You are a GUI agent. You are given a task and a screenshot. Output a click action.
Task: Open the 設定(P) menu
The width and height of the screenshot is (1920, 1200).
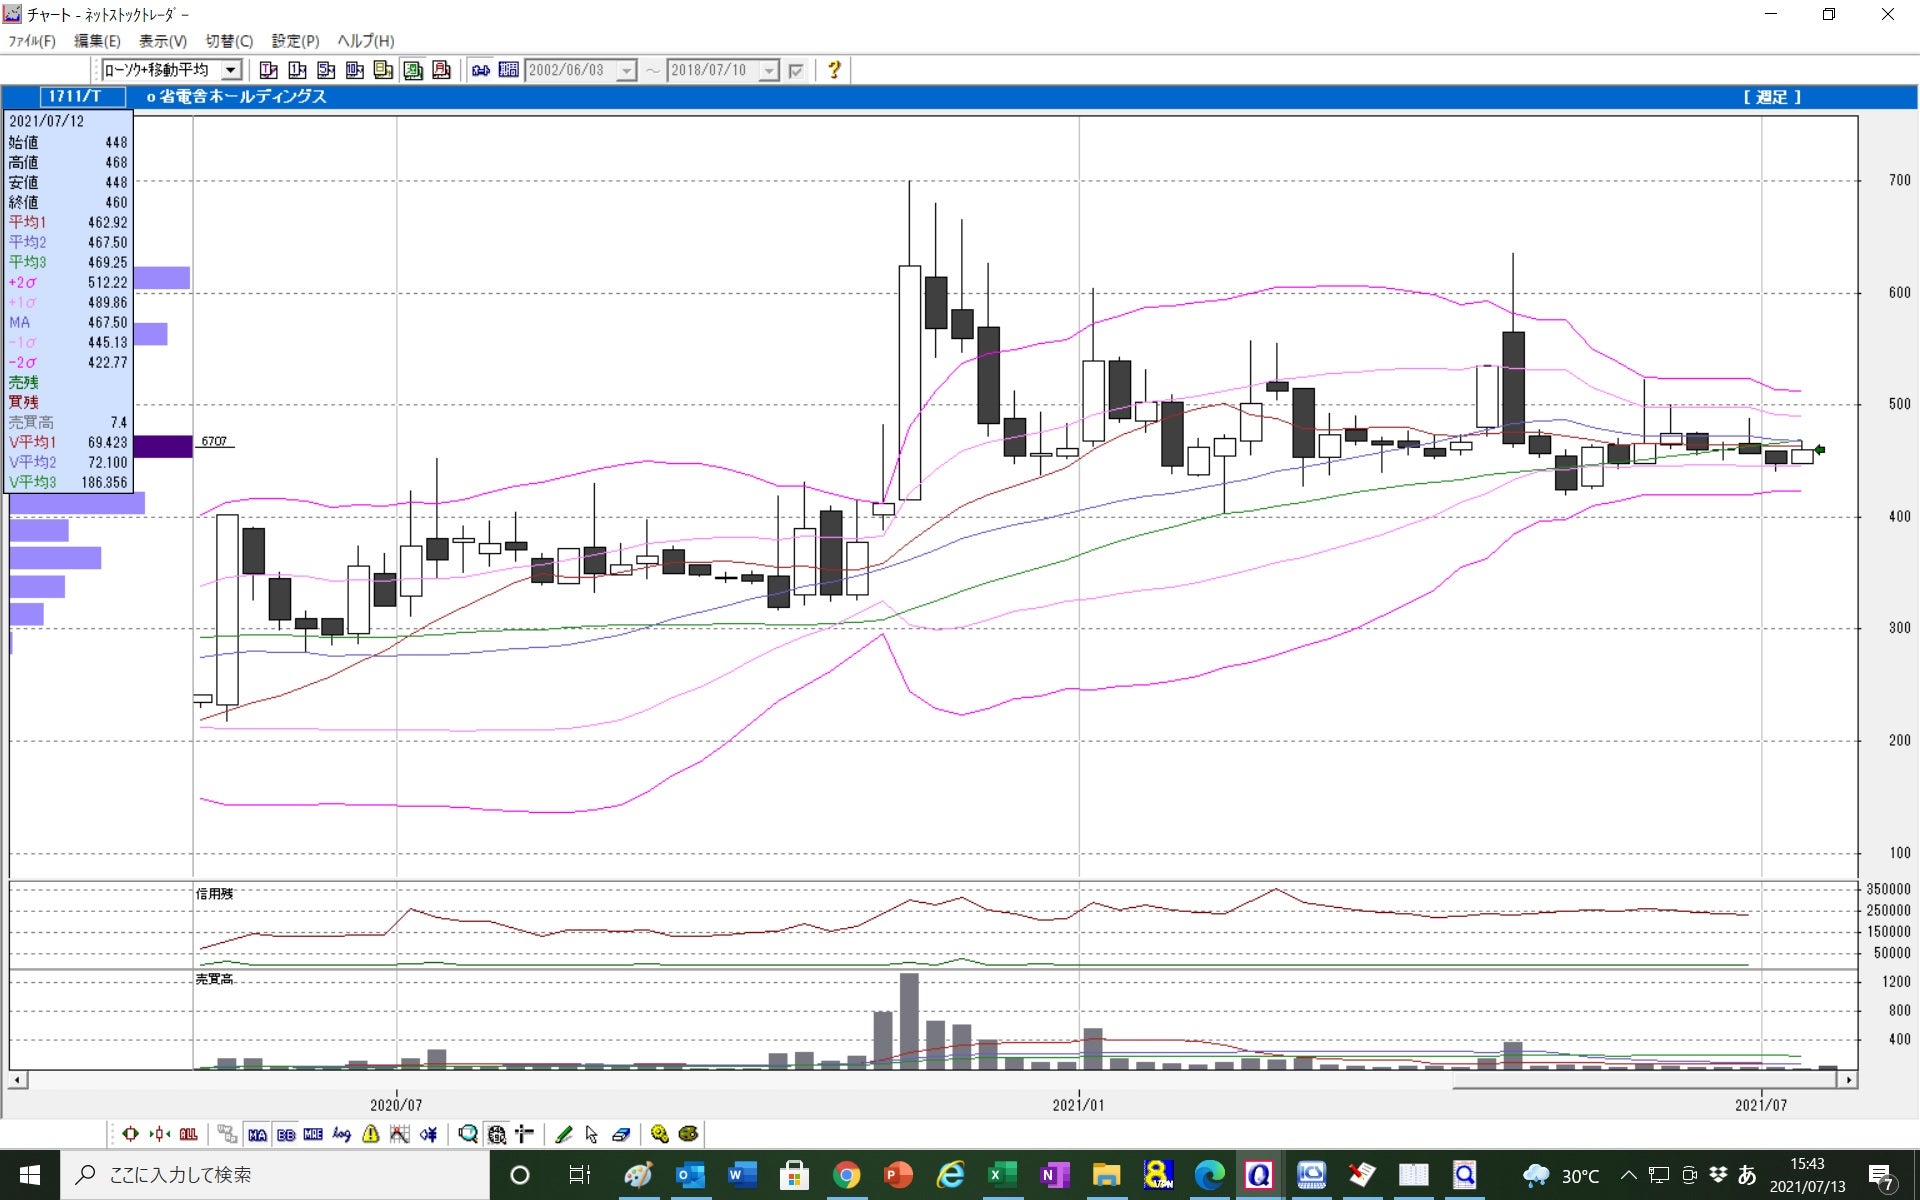click(x=295, y=41)
